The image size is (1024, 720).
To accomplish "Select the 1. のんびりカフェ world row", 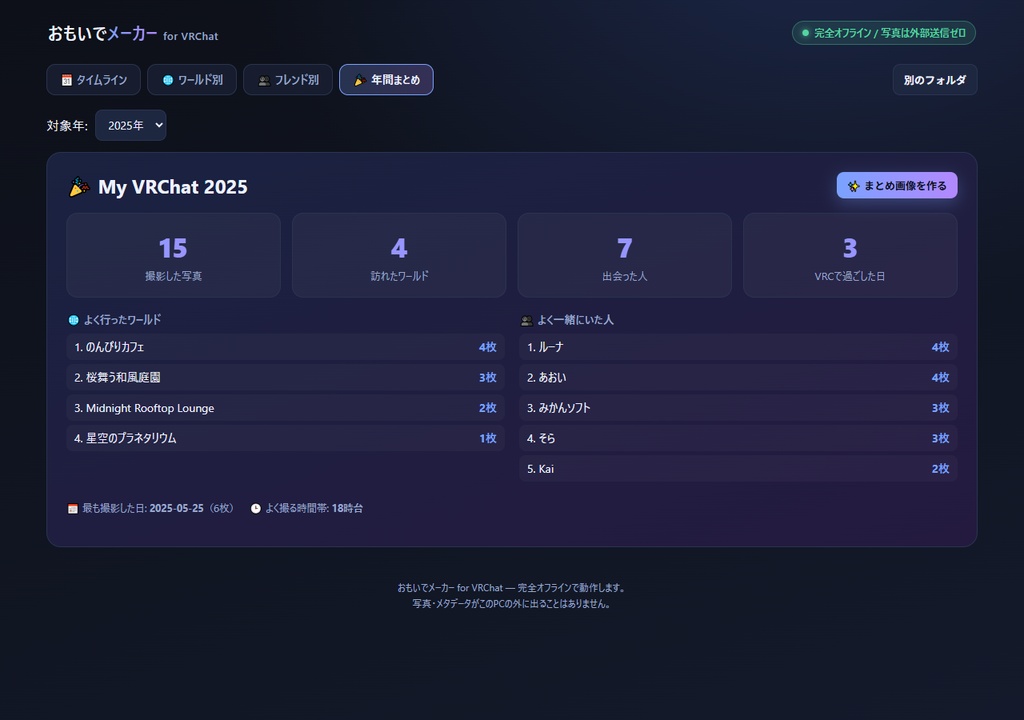I will pyautogui.click(x=285, y=347).
